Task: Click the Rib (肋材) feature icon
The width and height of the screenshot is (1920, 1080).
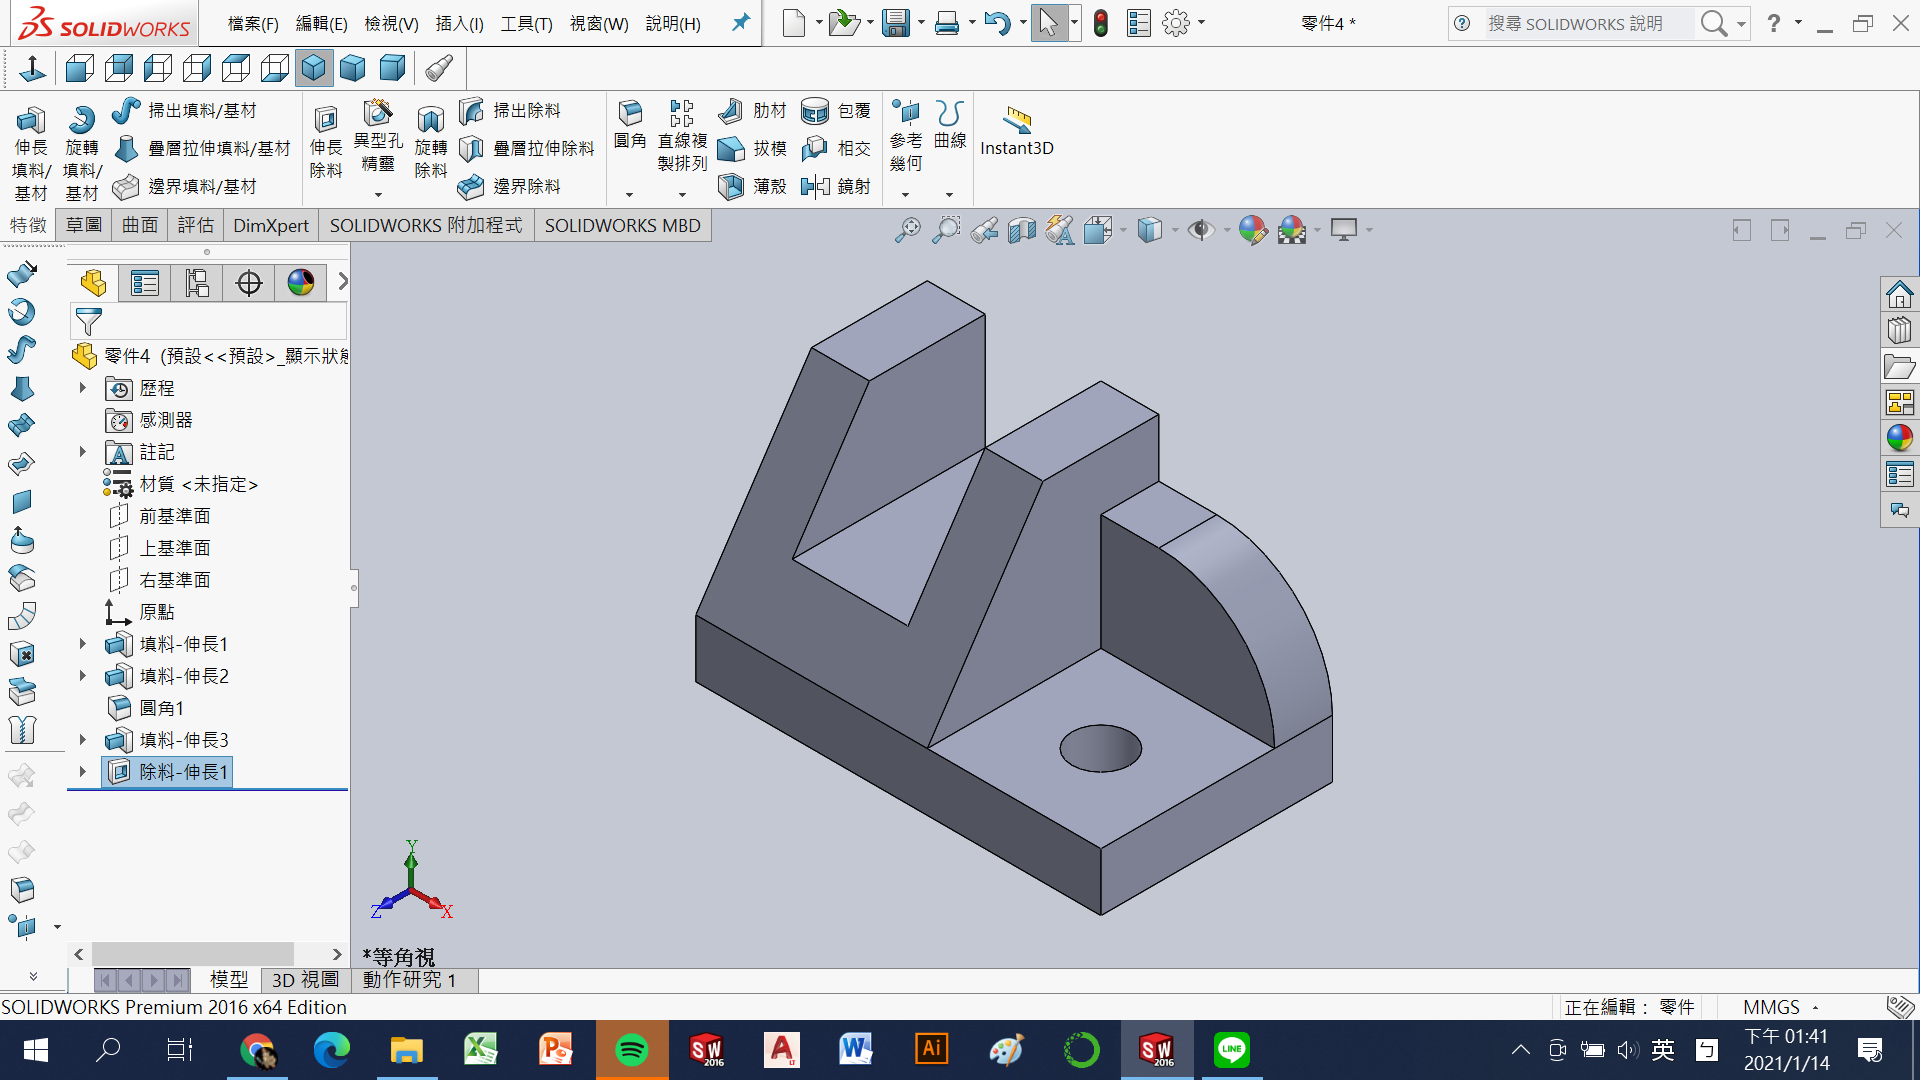Action: pos(731,110)
